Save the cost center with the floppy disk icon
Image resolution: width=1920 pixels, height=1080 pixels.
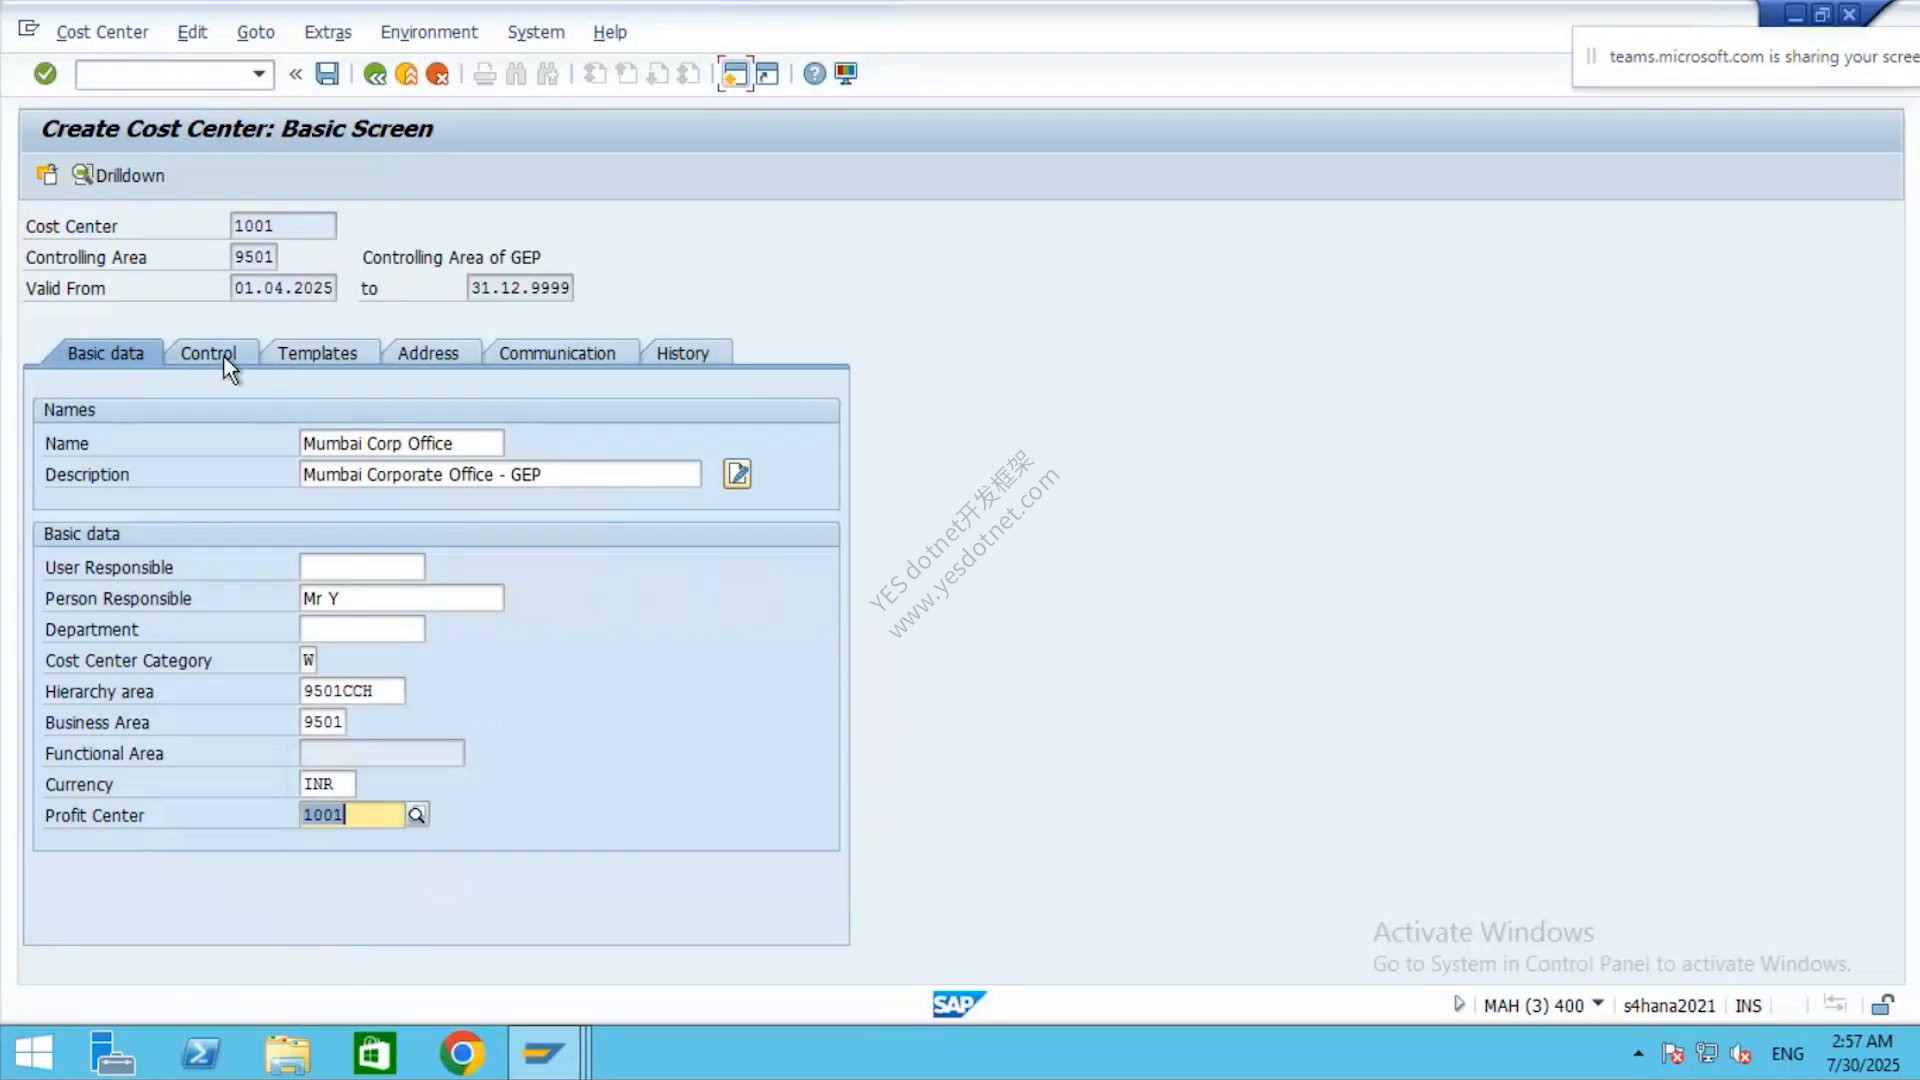[327, 73]
